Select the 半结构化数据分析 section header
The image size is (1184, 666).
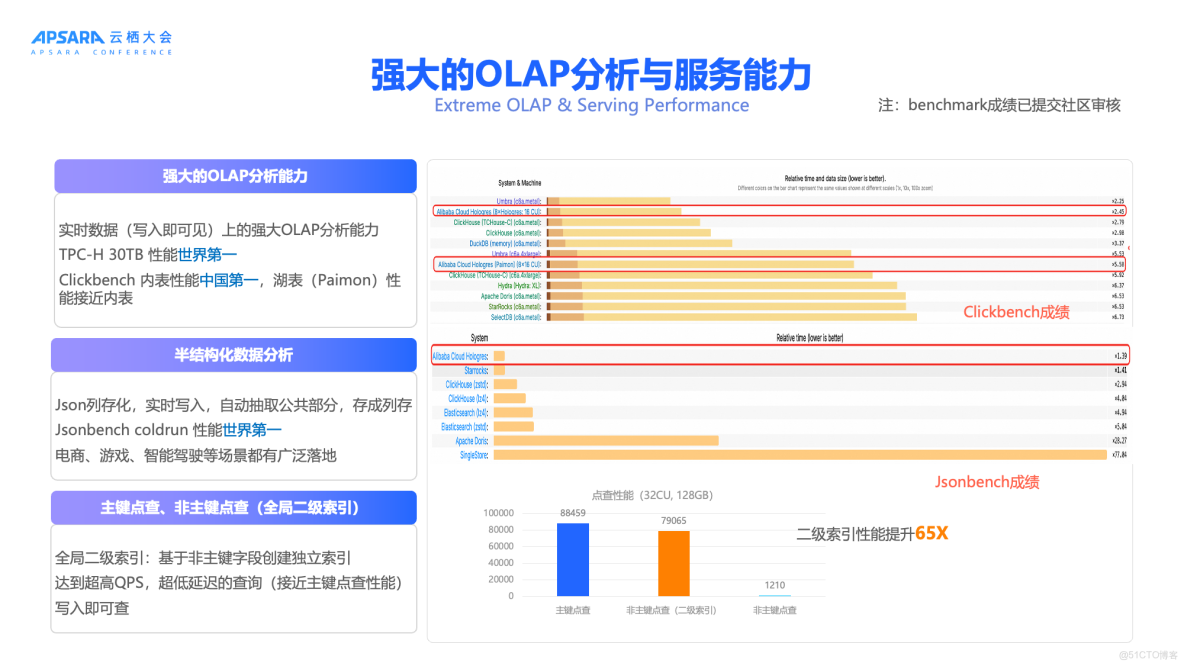coord(233,355)
